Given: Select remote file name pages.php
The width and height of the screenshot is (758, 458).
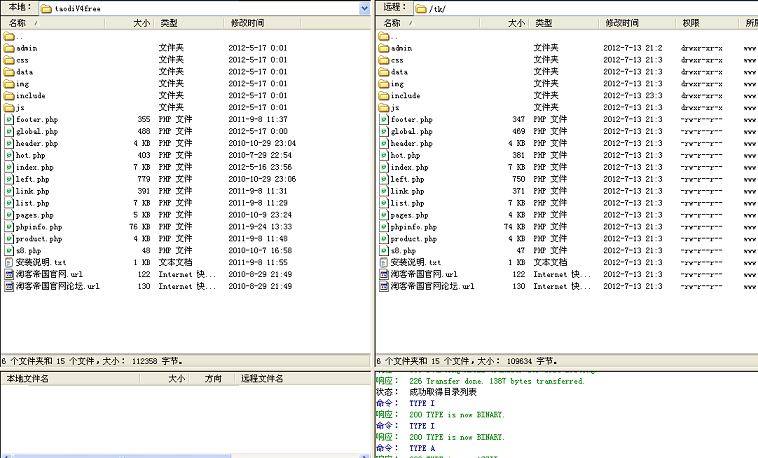Looking at the screenshot, I should [x=409, y=215].
